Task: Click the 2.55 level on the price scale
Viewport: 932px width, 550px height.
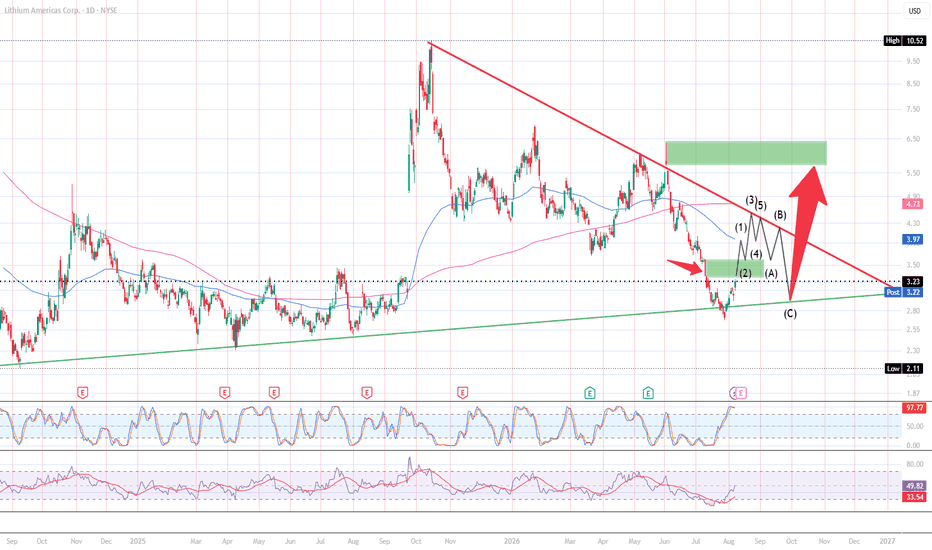Action: pos(913,329)
